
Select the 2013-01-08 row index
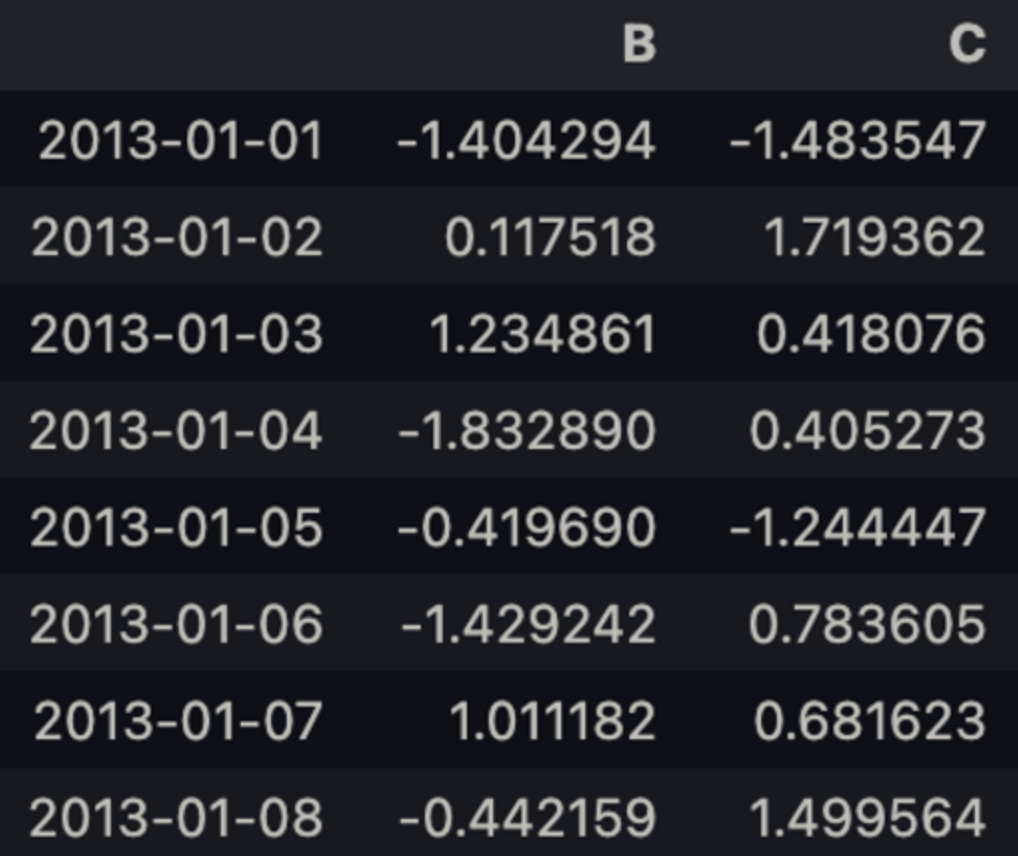tap(177, 818)
